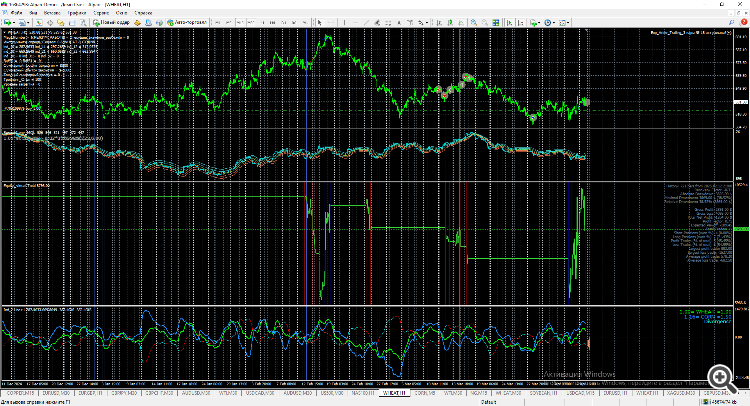Zoom in on the chart

pos(474,22)
